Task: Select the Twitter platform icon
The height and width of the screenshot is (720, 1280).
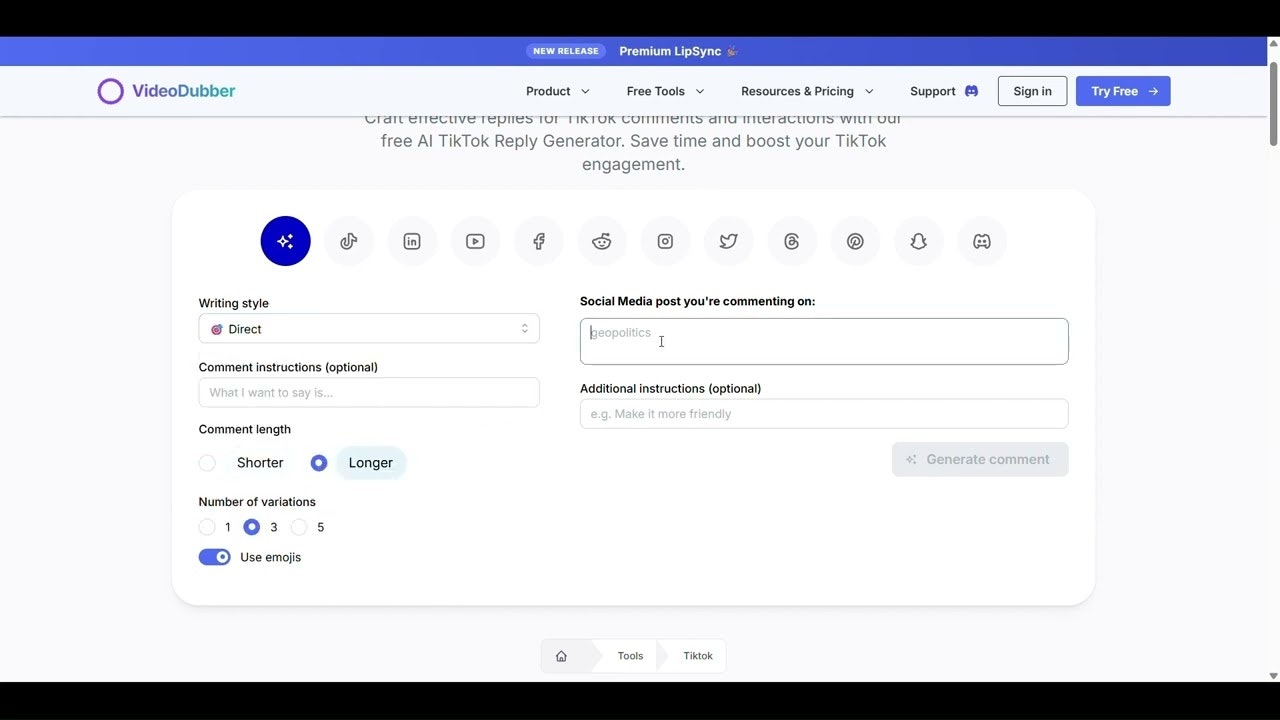Action: pyautogui.click(x=729, y=241)
